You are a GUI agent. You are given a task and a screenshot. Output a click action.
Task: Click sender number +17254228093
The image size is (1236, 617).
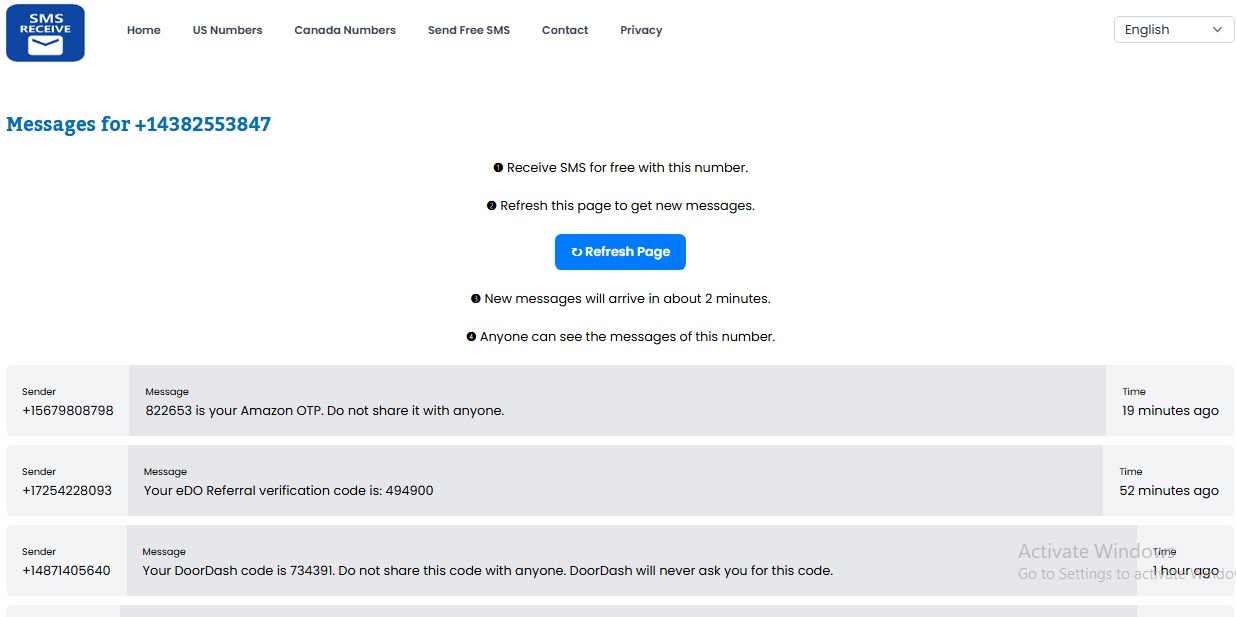(x=67, y=490)
